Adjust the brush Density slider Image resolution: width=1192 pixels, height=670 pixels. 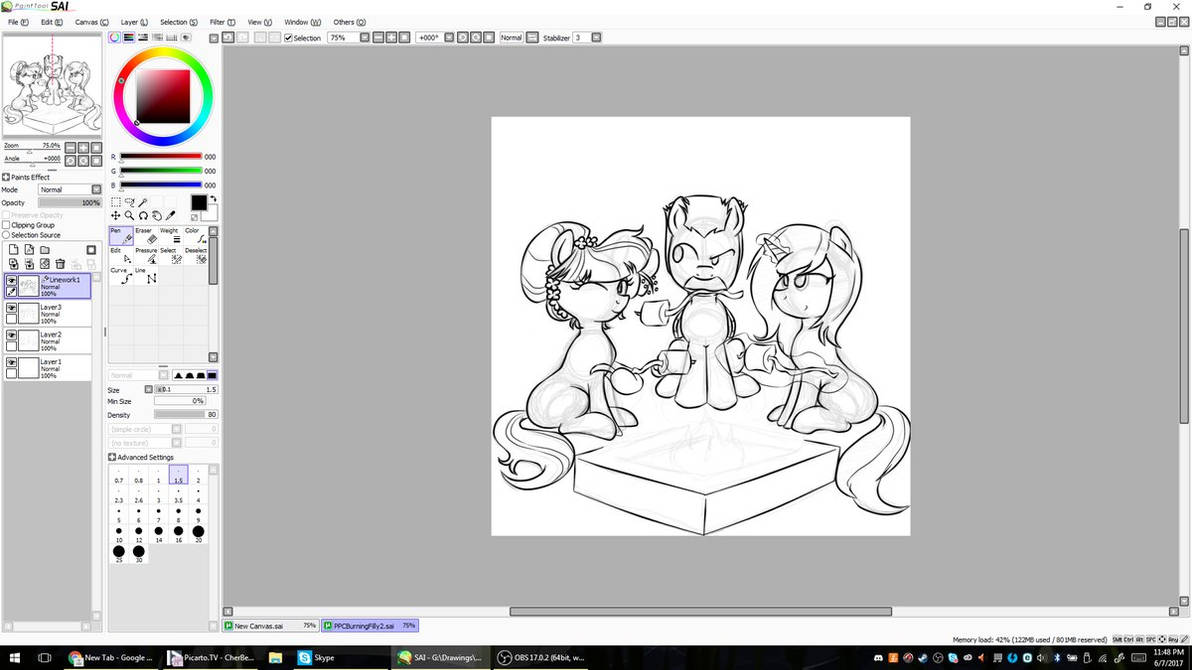tap(185, 414)
